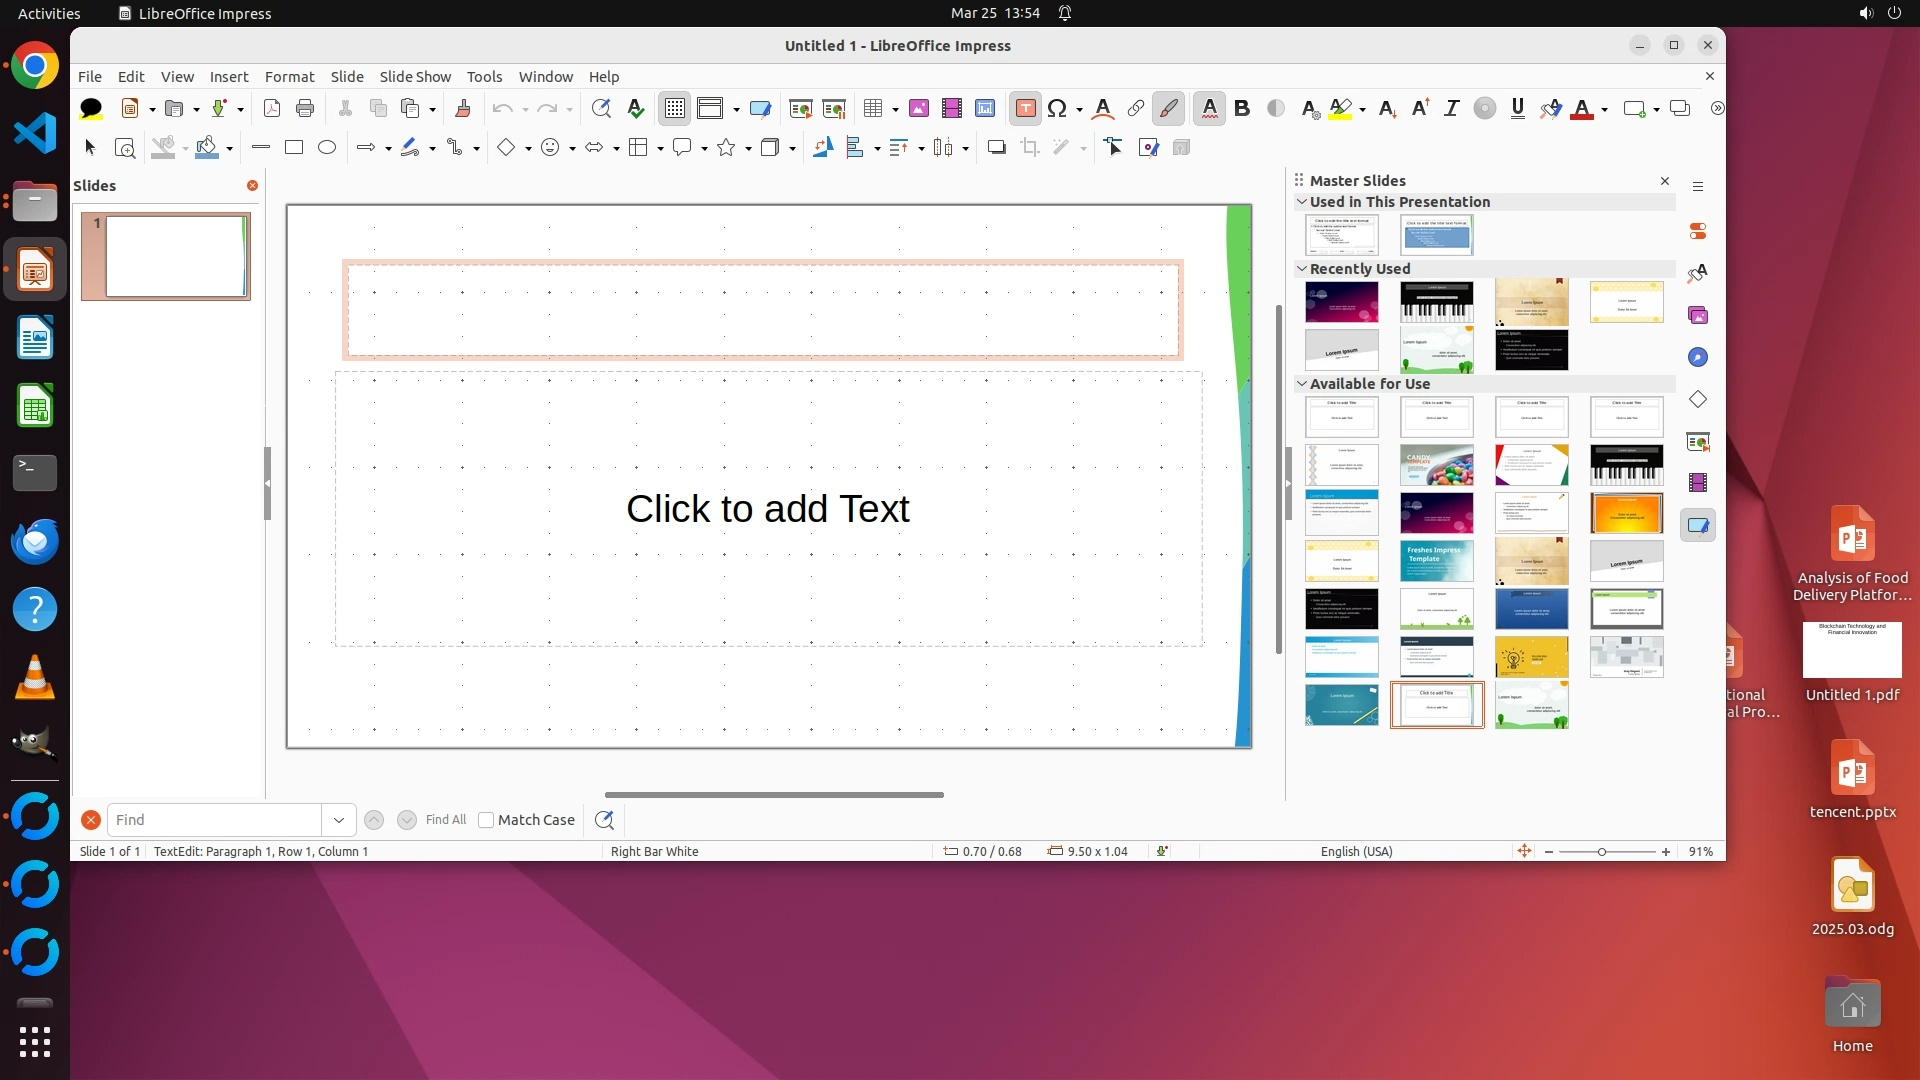Select the Ellipse shape tool
This screenshot has height=1080, width=1920.
coord(327,147)
